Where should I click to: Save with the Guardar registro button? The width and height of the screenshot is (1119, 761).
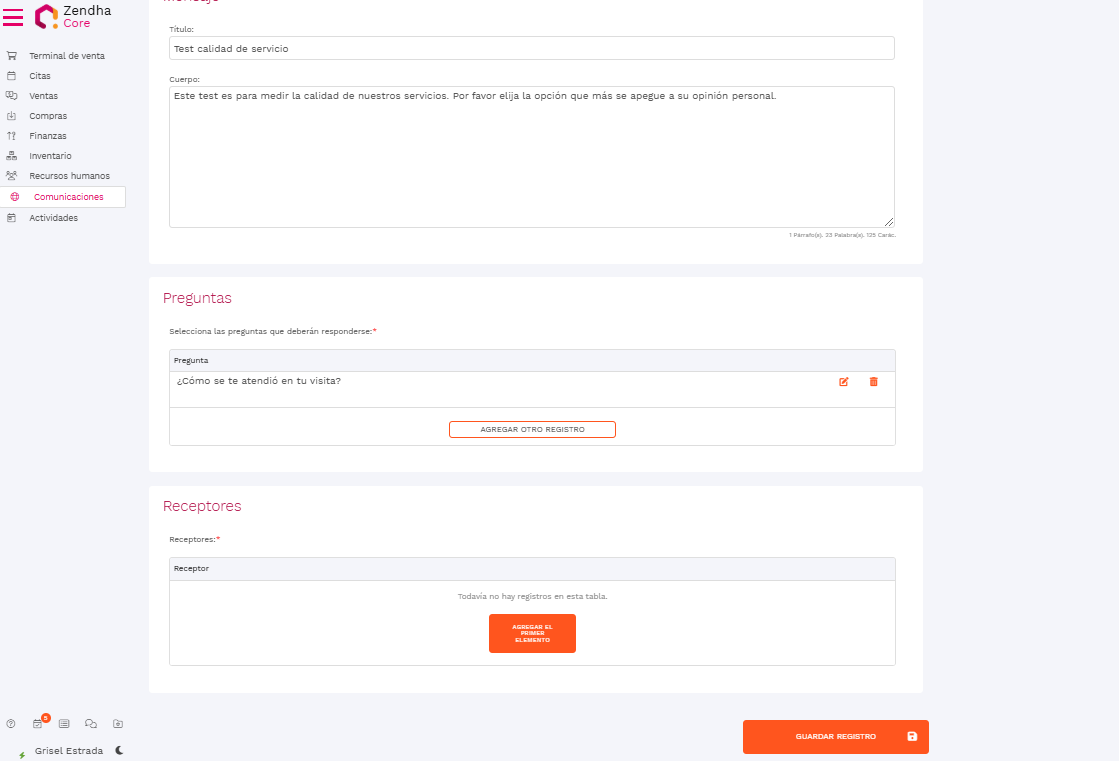click(835, 737)
